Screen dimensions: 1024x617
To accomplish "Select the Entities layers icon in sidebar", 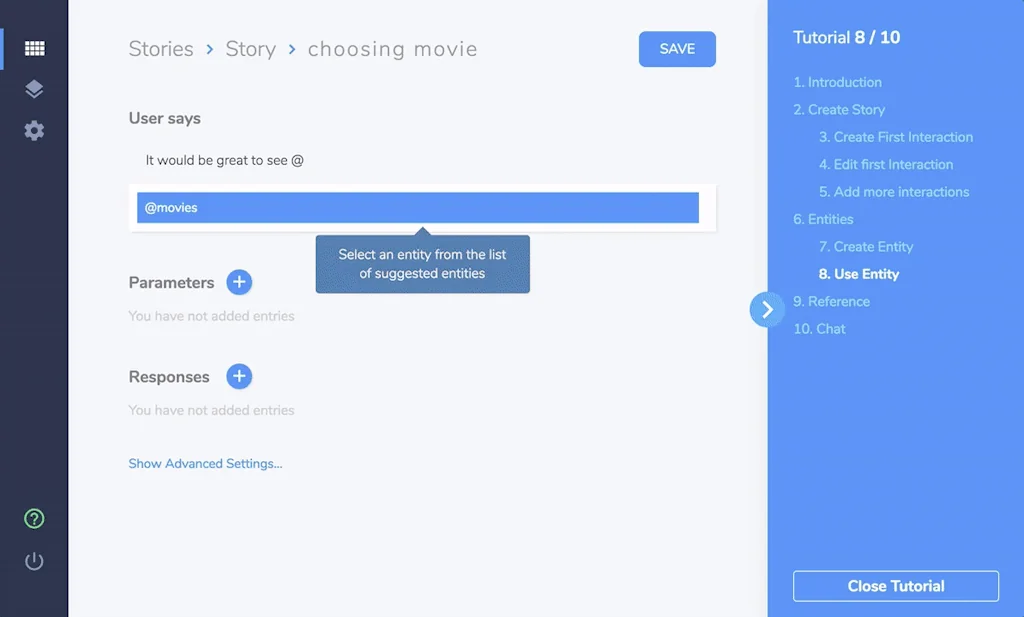I will (x=34, y=89).
